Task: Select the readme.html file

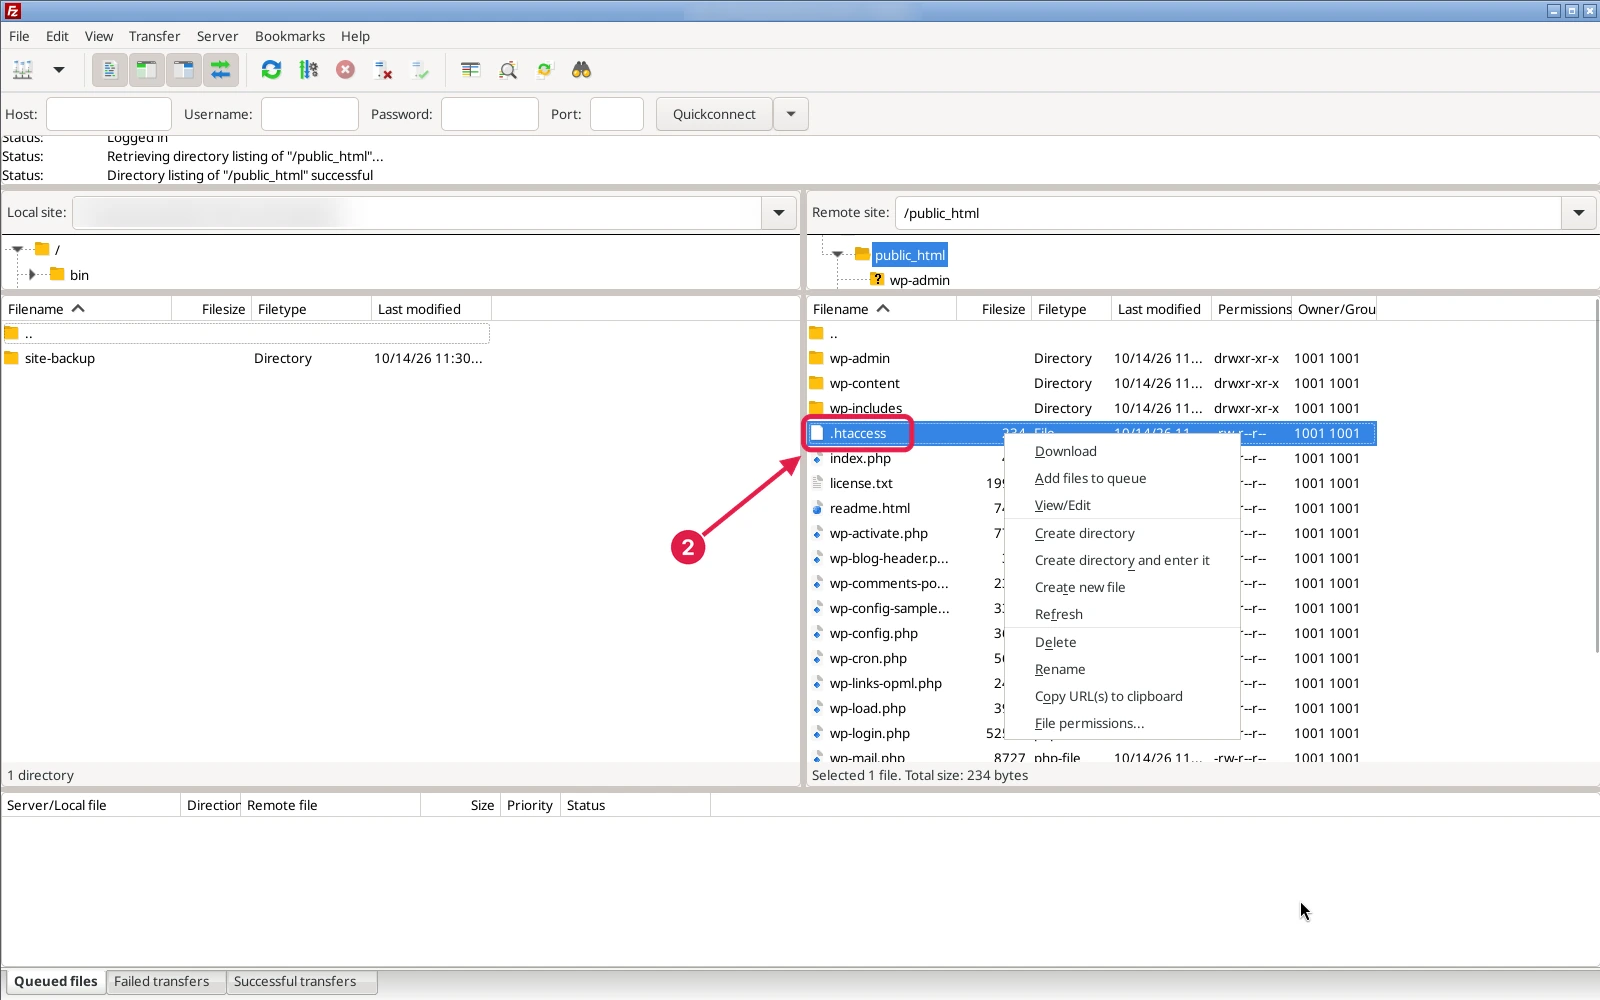Action: [x=870, y=508]
